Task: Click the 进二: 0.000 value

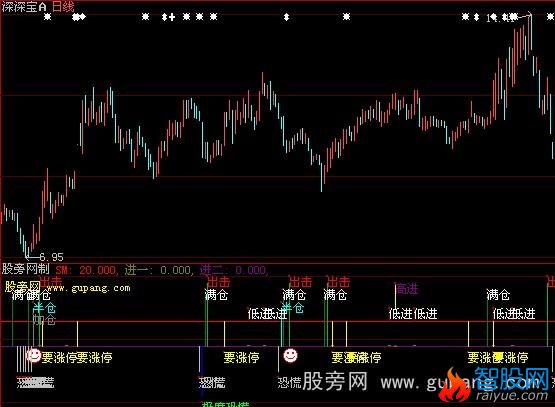Action: click(234, 270)
